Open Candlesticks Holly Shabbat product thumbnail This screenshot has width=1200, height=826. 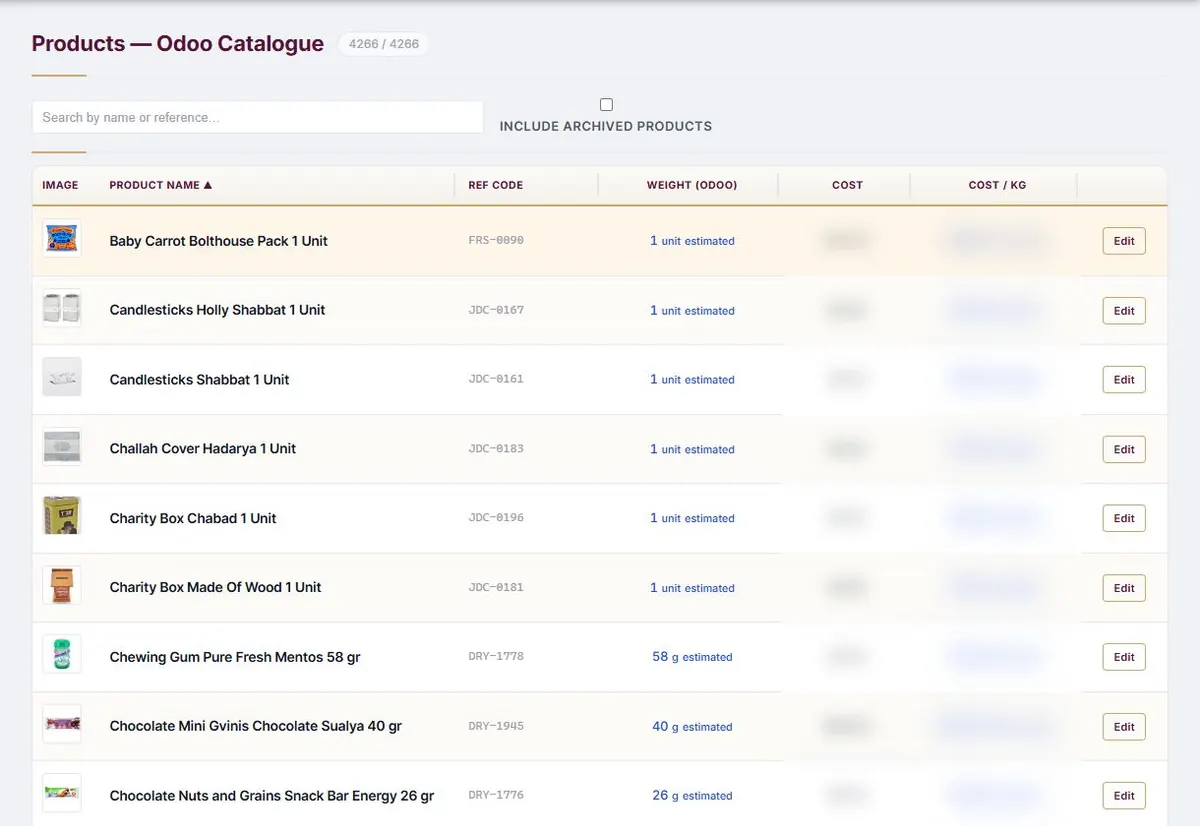(62, 310)
